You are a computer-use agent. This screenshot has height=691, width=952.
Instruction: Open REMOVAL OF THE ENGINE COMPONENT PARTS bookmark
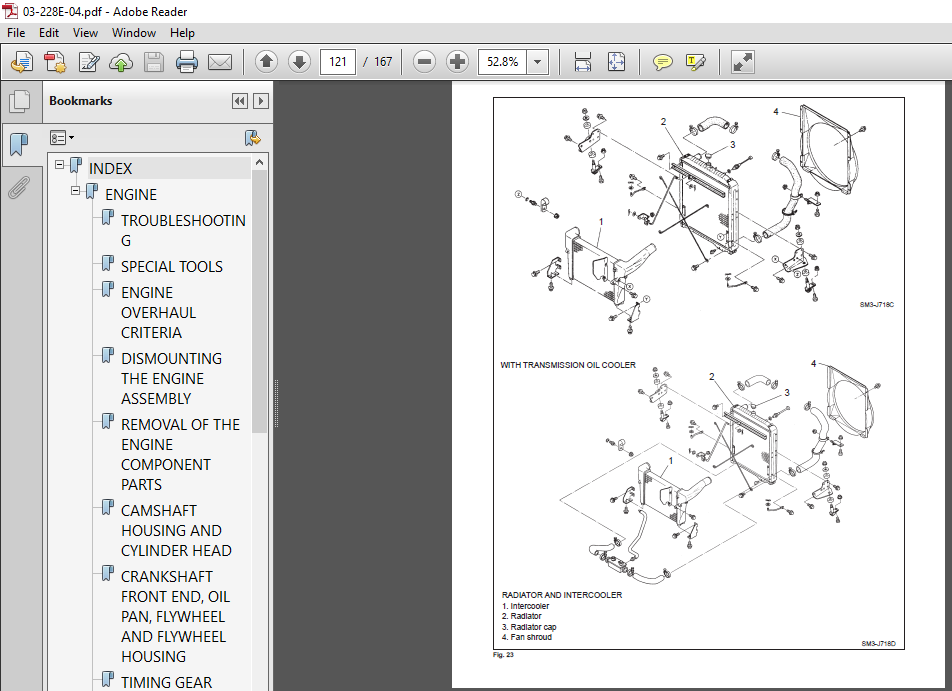point(180,454)
